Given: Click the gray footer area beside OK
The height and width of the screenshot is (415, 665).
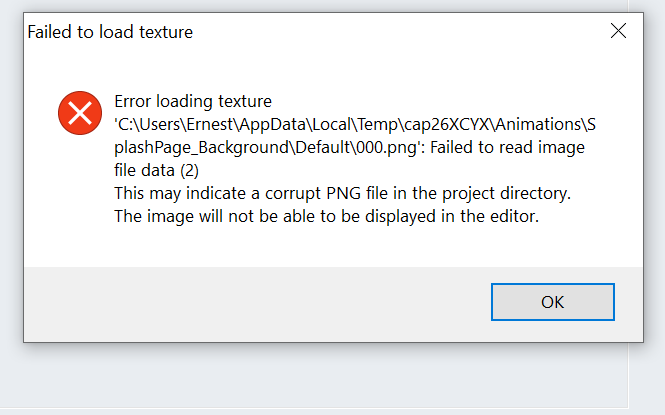Looking at the screenshot, I should [254, 303].
